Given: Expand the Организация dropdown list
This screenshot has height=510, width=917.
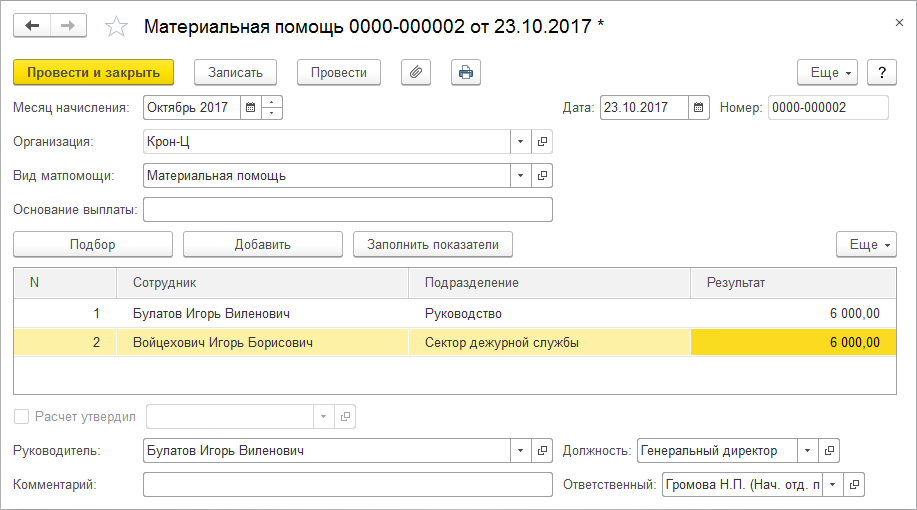Looking at the screenshot, I should pyautogui.click(x=520, y=142).
